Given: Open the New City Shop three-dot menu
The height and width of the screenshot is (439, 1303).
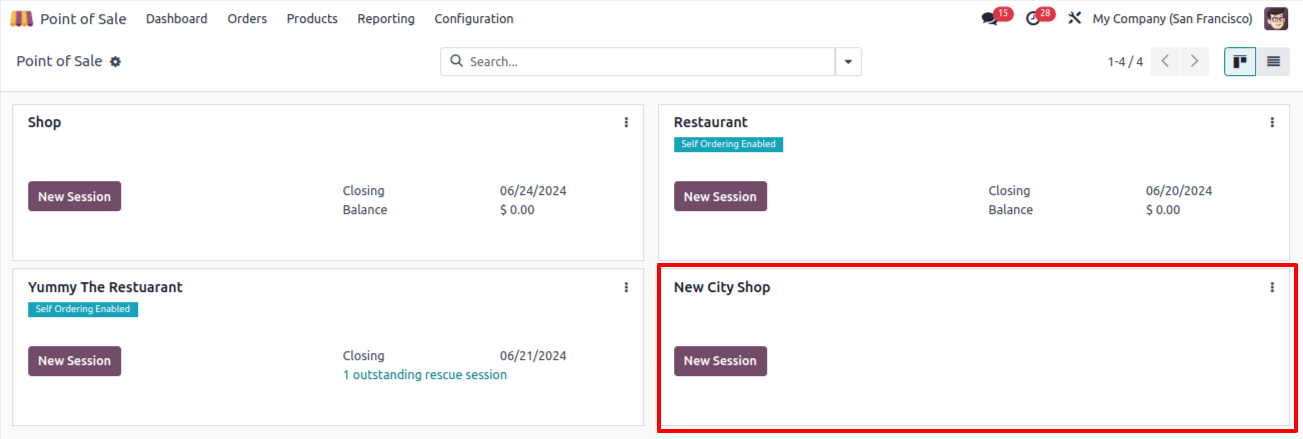Looking at the screenshot, I should click(1272, 287).
